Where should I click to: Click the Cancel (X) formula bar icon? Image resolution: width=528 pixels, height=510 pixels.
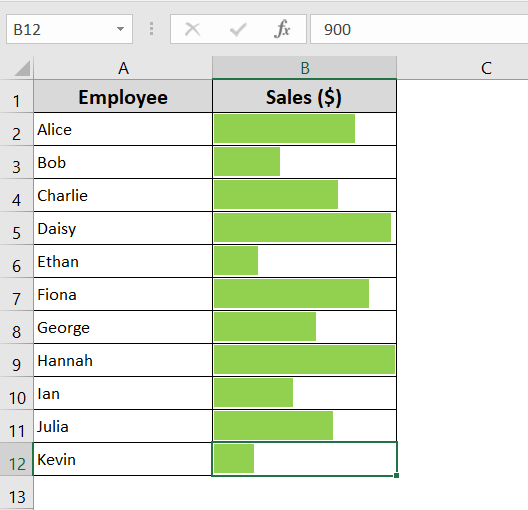[x=193, y=29]
